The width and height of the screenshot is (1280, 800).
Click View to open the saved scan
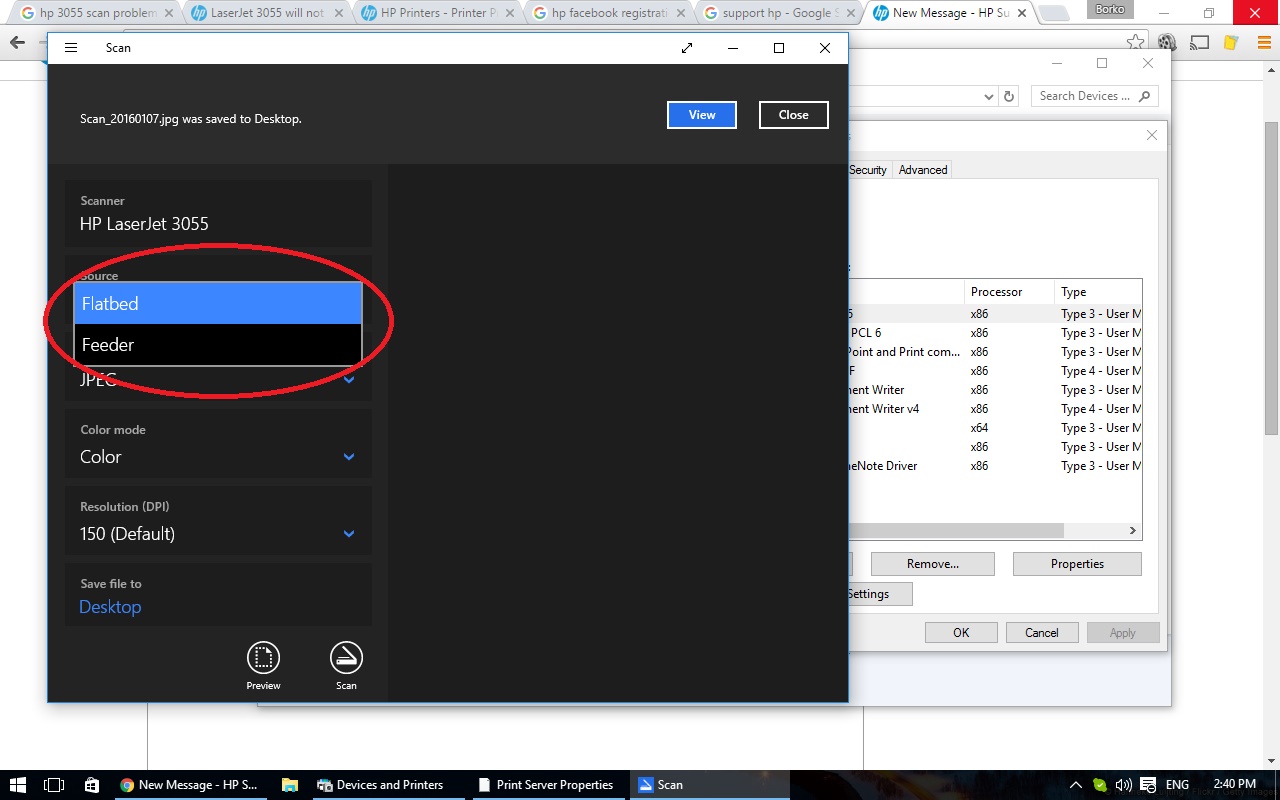pyautogui.click(x=702, y=115)
